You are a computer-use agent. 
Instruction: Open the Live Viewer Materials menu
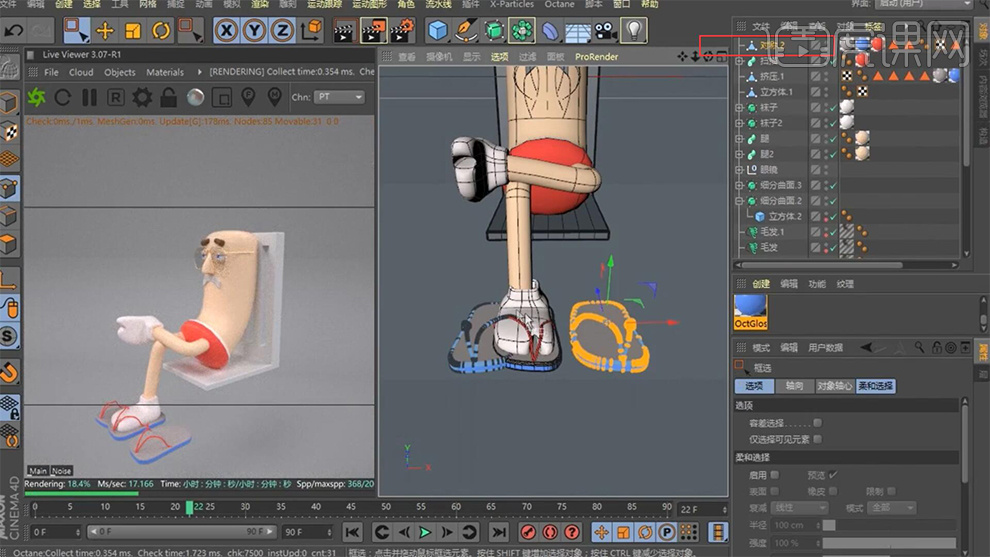click(165, 73)
